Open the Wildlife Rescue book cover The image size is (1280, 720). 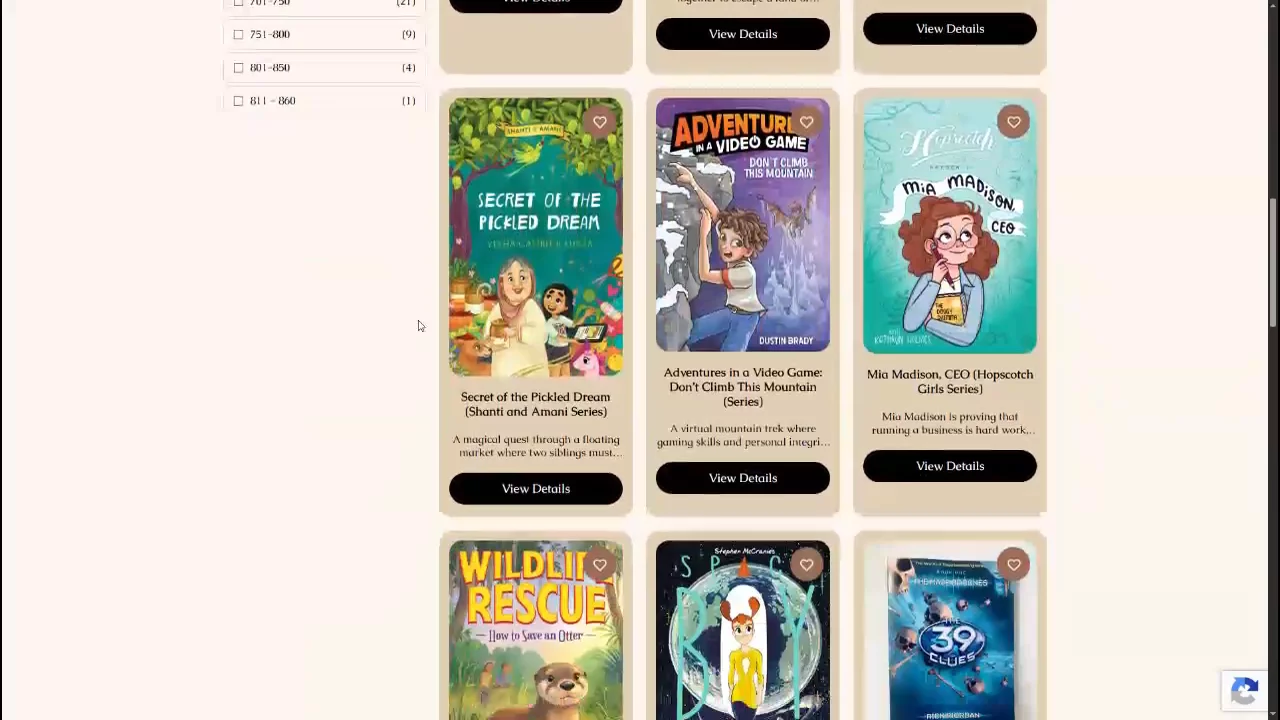[x=536, y=630]
